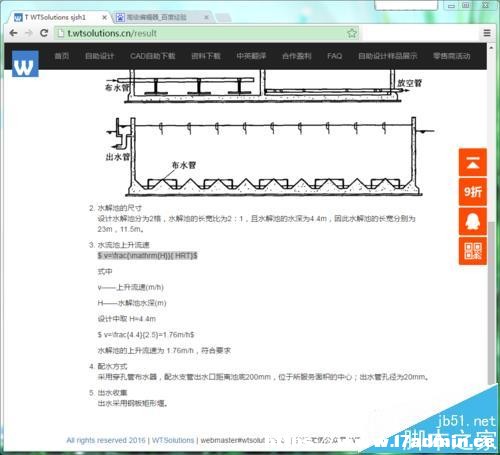
Task: Reload the page with refresh icon
Action: [44, 33]
